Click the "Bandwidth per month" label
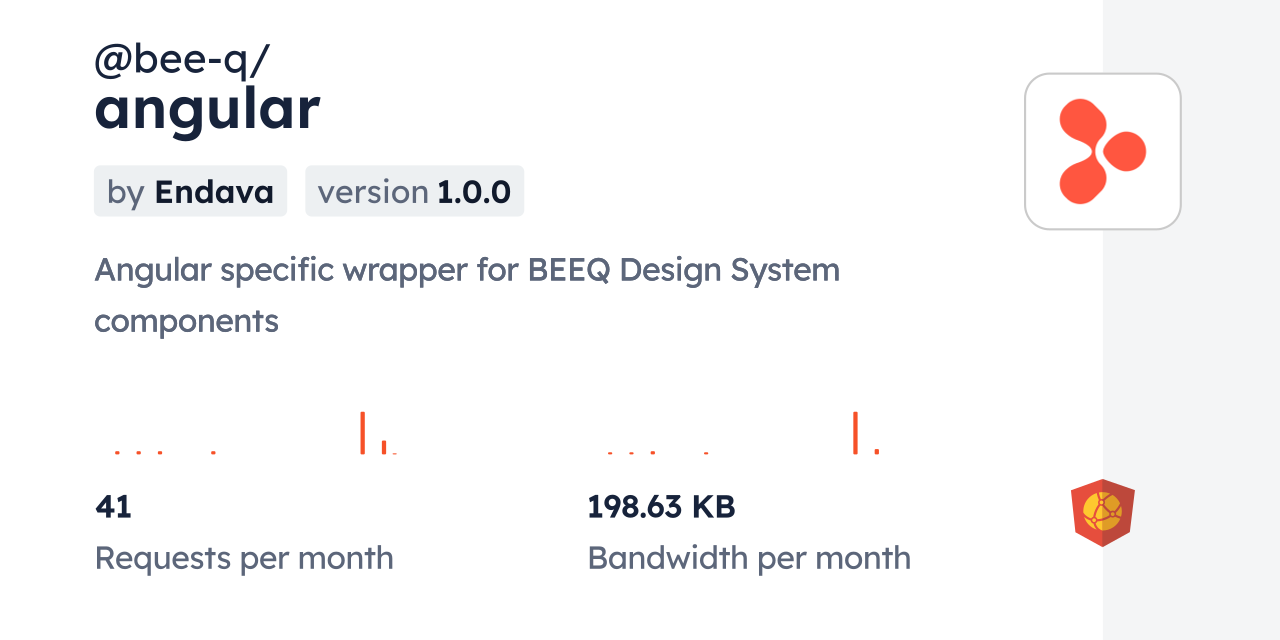Screen dimensions: 1280x640 coord(749,558)
